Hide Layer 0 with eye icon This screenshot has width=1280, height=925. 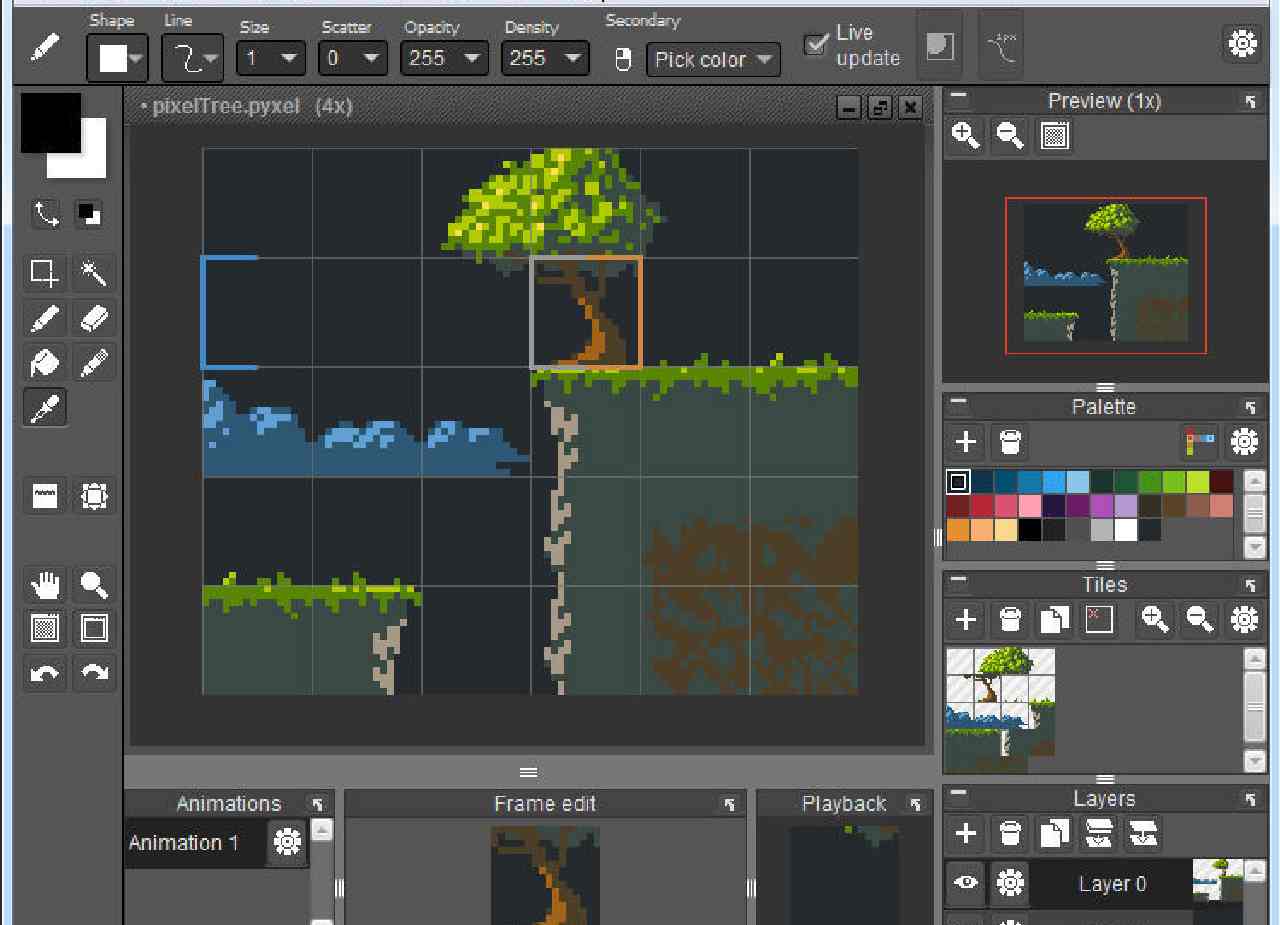click(x=965, y=882)
